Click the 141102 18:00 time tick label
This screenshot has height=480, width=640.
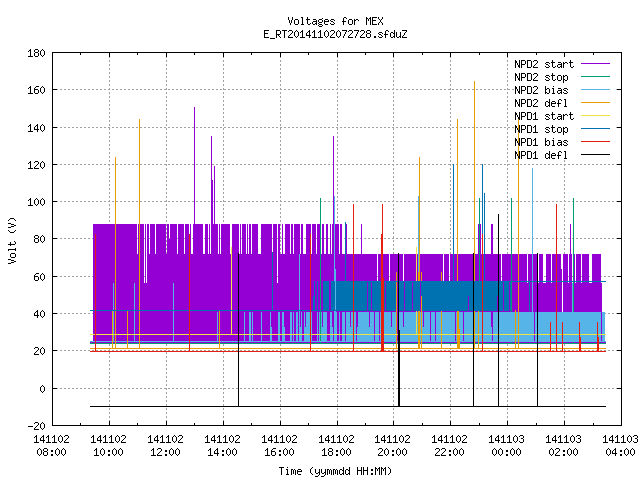(336, 446)
